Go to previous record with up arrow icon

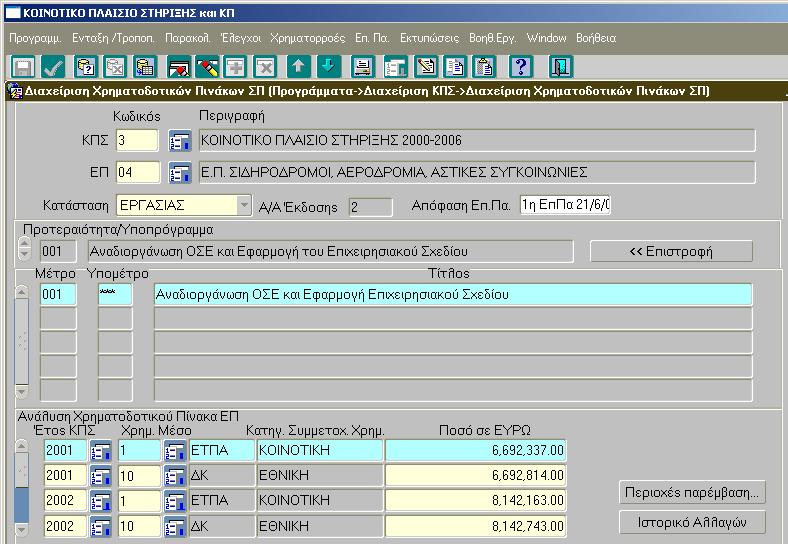click(x=299, y=67)
